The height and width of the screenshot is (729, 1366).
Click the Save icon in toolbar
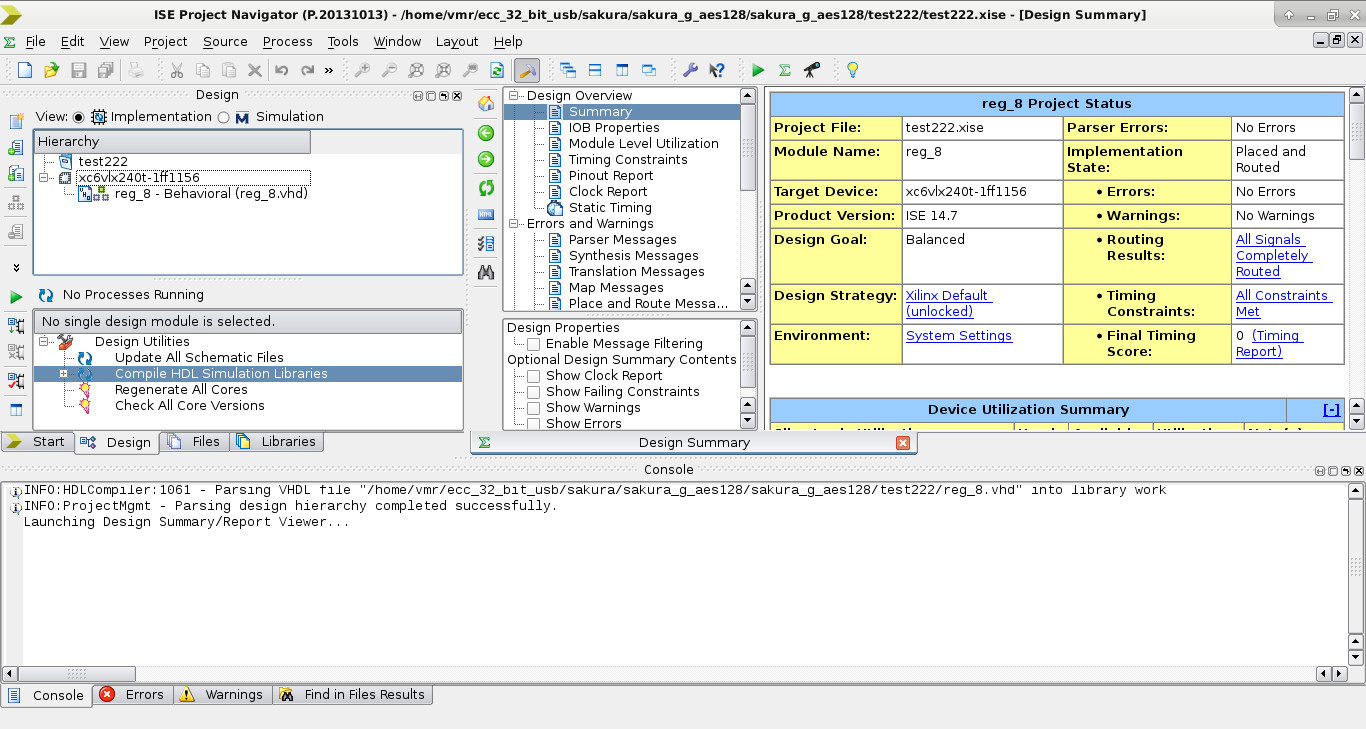79,70
